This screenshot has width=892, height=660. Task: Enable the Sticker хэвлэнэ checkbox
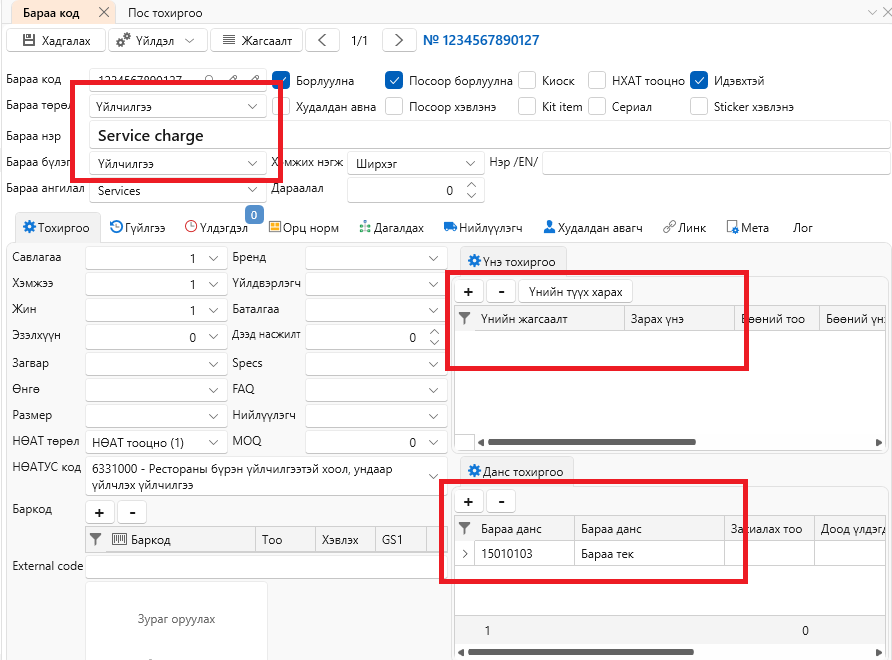pos(699,106)
